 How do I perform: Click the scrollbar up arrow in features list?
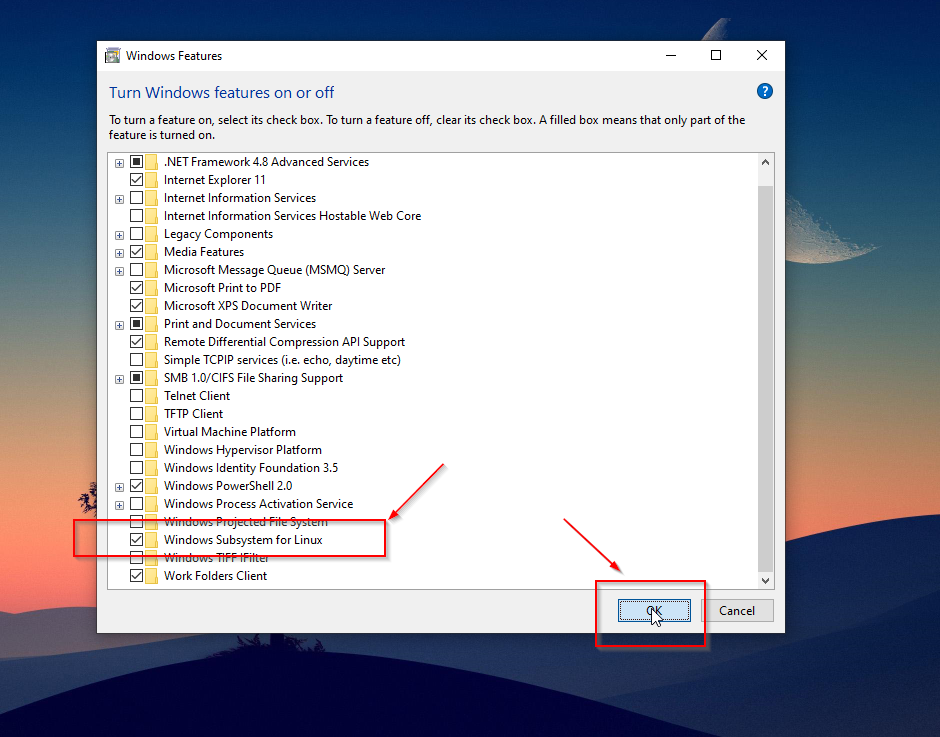tap(765, 162)
